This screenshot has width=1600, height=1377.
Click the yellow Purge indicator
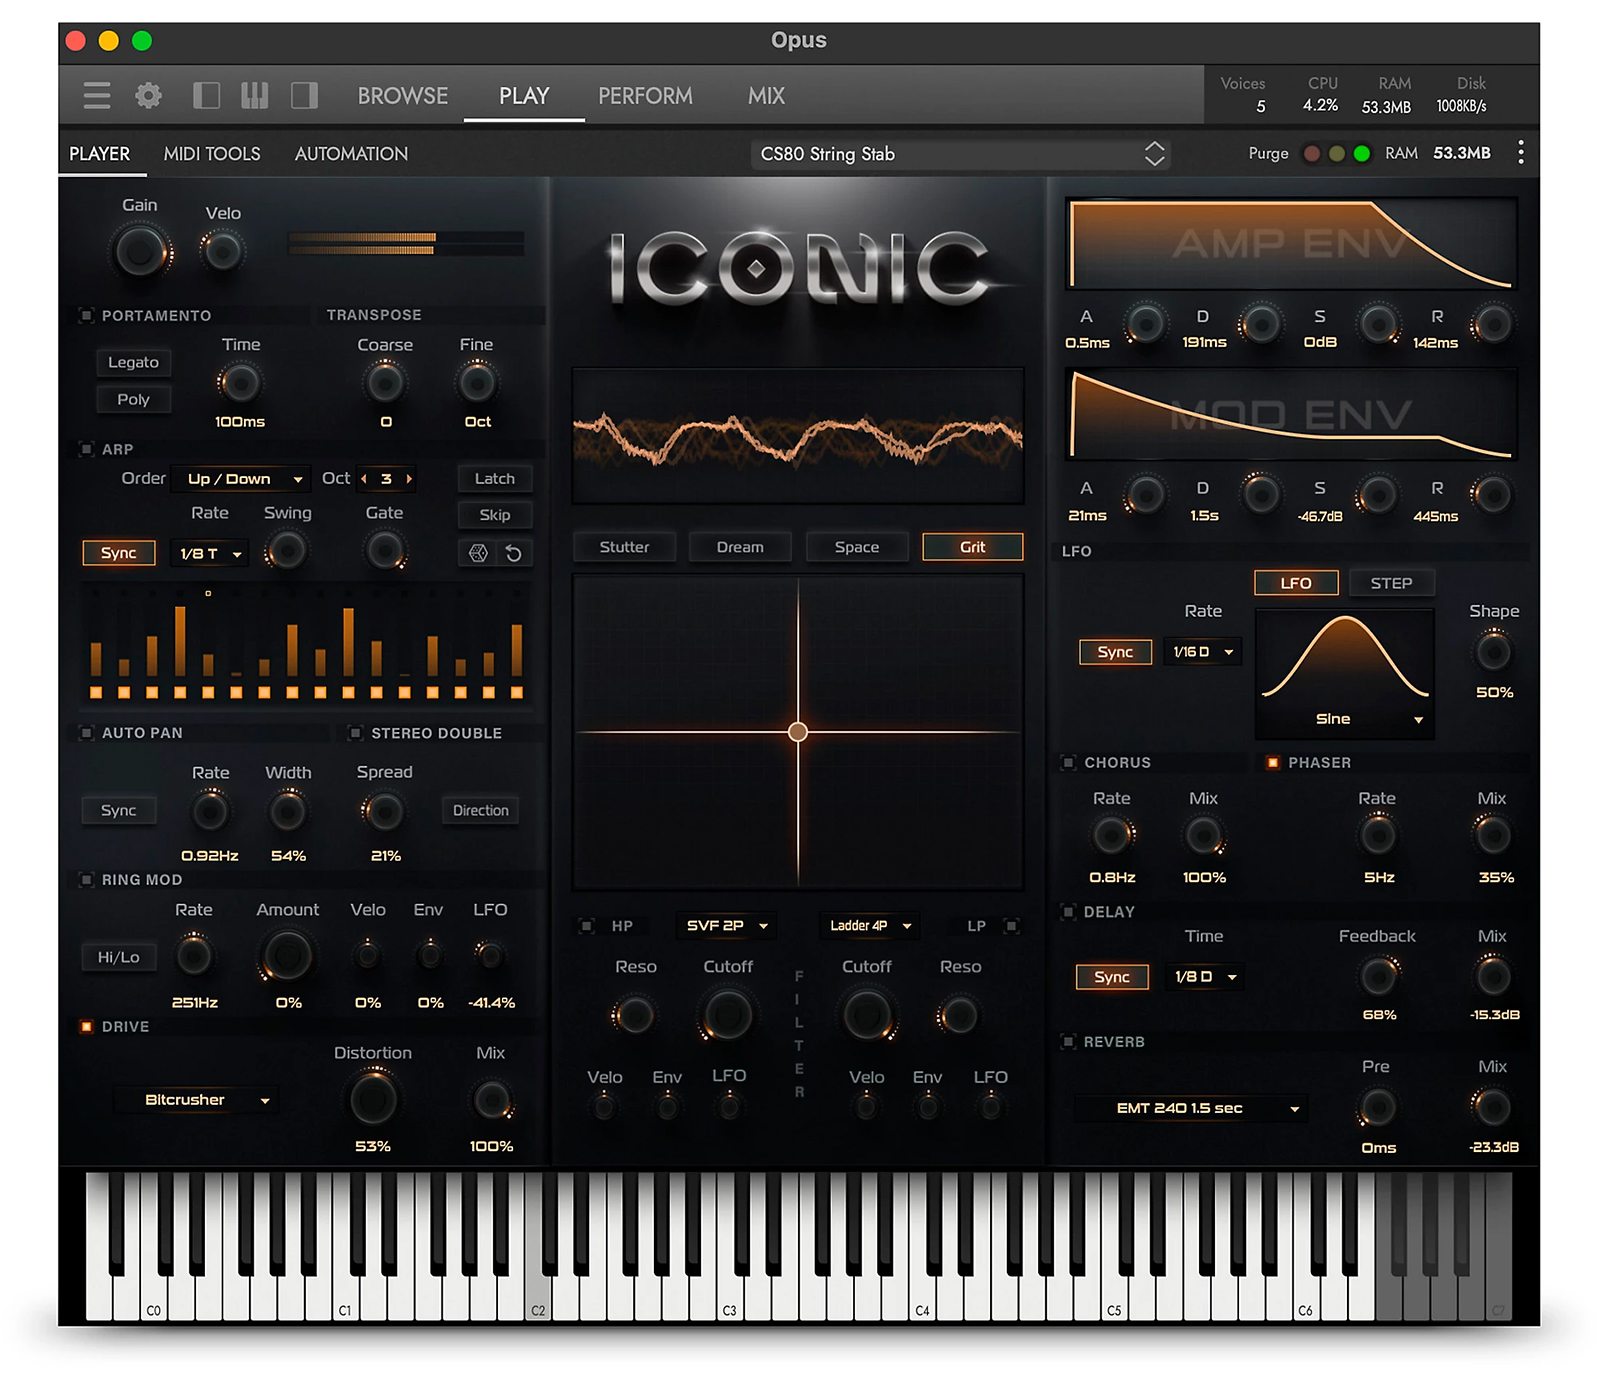tap(1337, 154)
